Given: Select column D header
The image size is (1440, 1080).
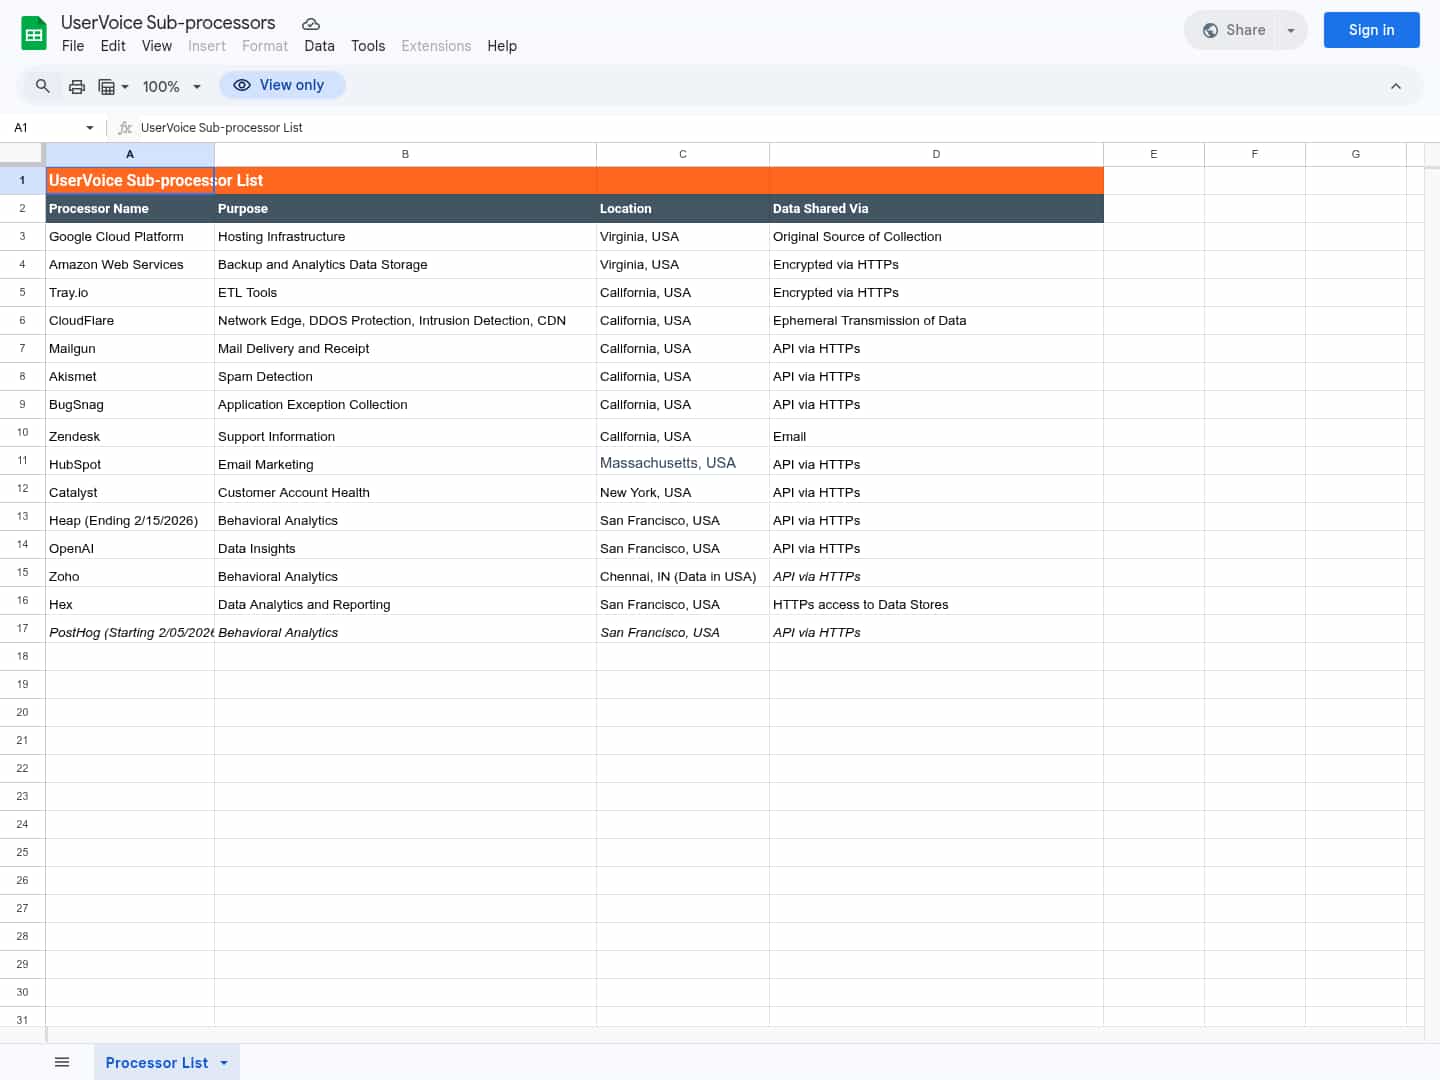Looking at the screenshot, I should point(936,154).
